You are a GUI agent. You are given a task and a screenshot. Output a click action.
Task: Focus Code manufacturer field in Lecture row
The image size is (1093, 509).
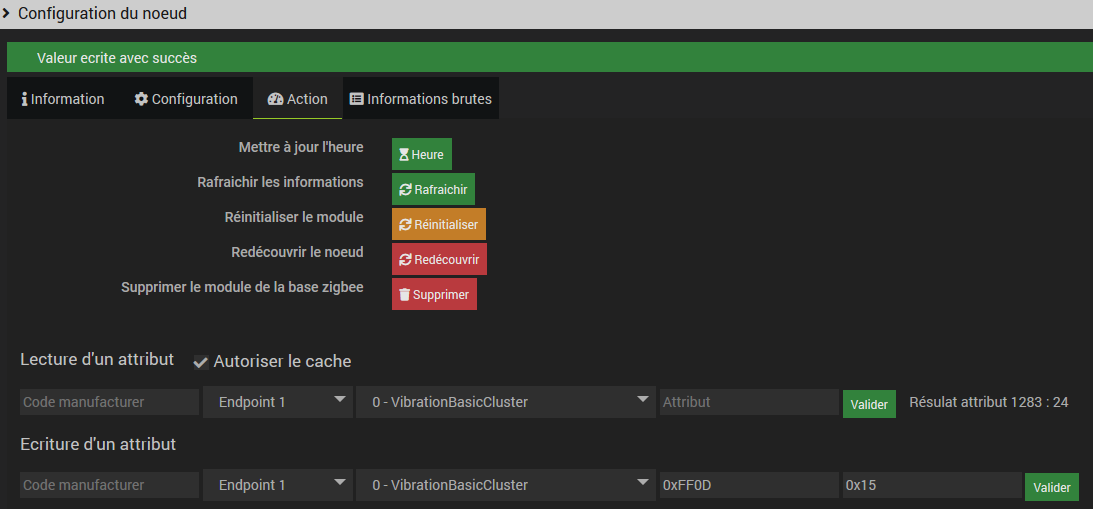pyautogui.click(x=109, y=402)
